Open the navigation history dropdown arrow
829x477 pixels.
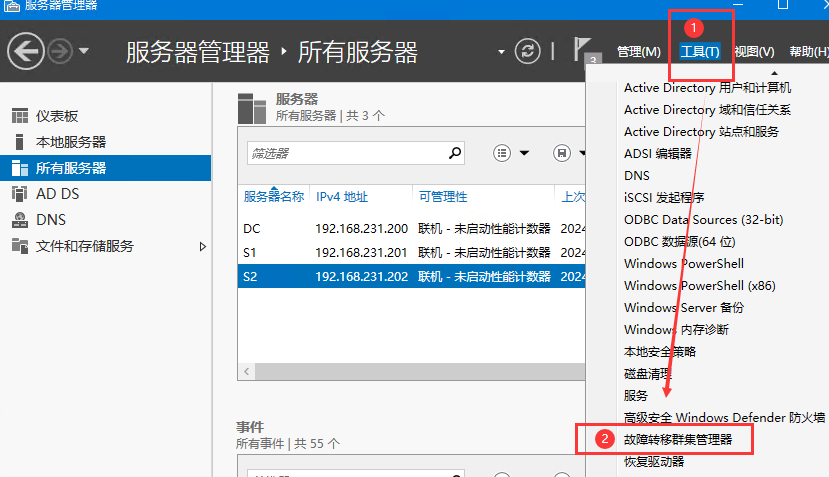pos(84,51)
